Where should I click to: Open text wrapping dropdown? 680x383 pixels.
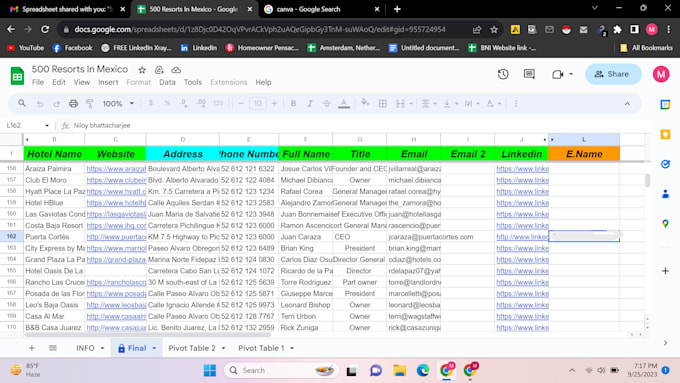471,103
